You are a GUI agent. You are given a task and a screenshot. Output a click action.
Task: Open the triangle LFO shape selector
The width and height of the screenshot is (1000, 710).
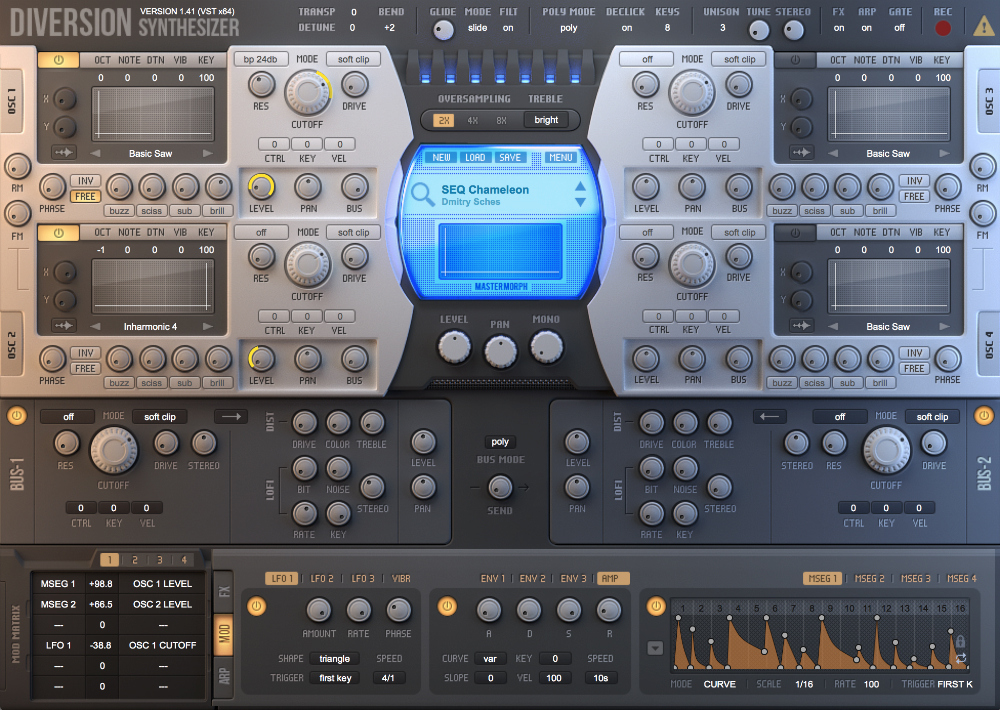coord(334,658)
